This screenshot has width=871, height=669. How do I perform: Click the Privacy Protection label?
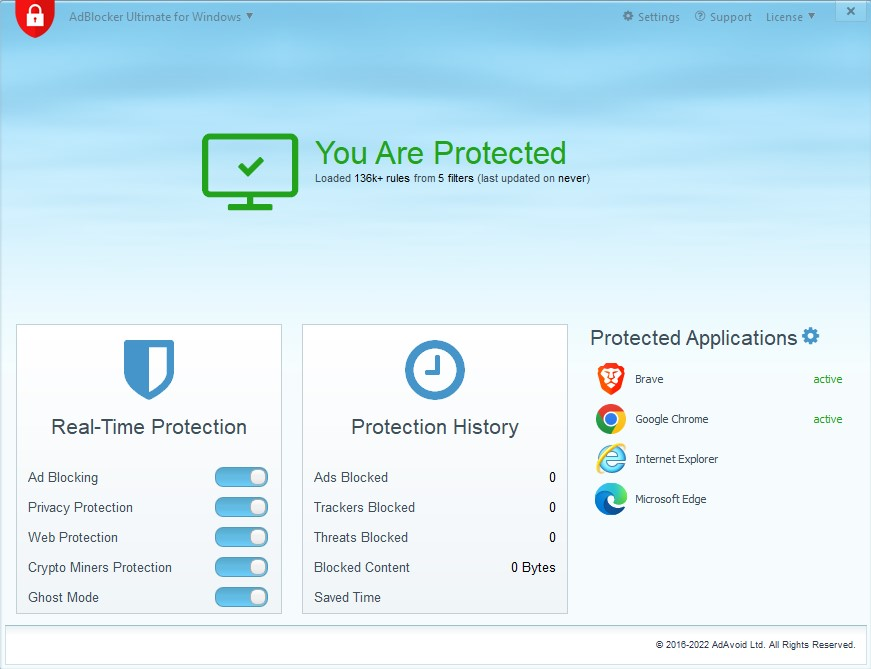tap(80, 507)
